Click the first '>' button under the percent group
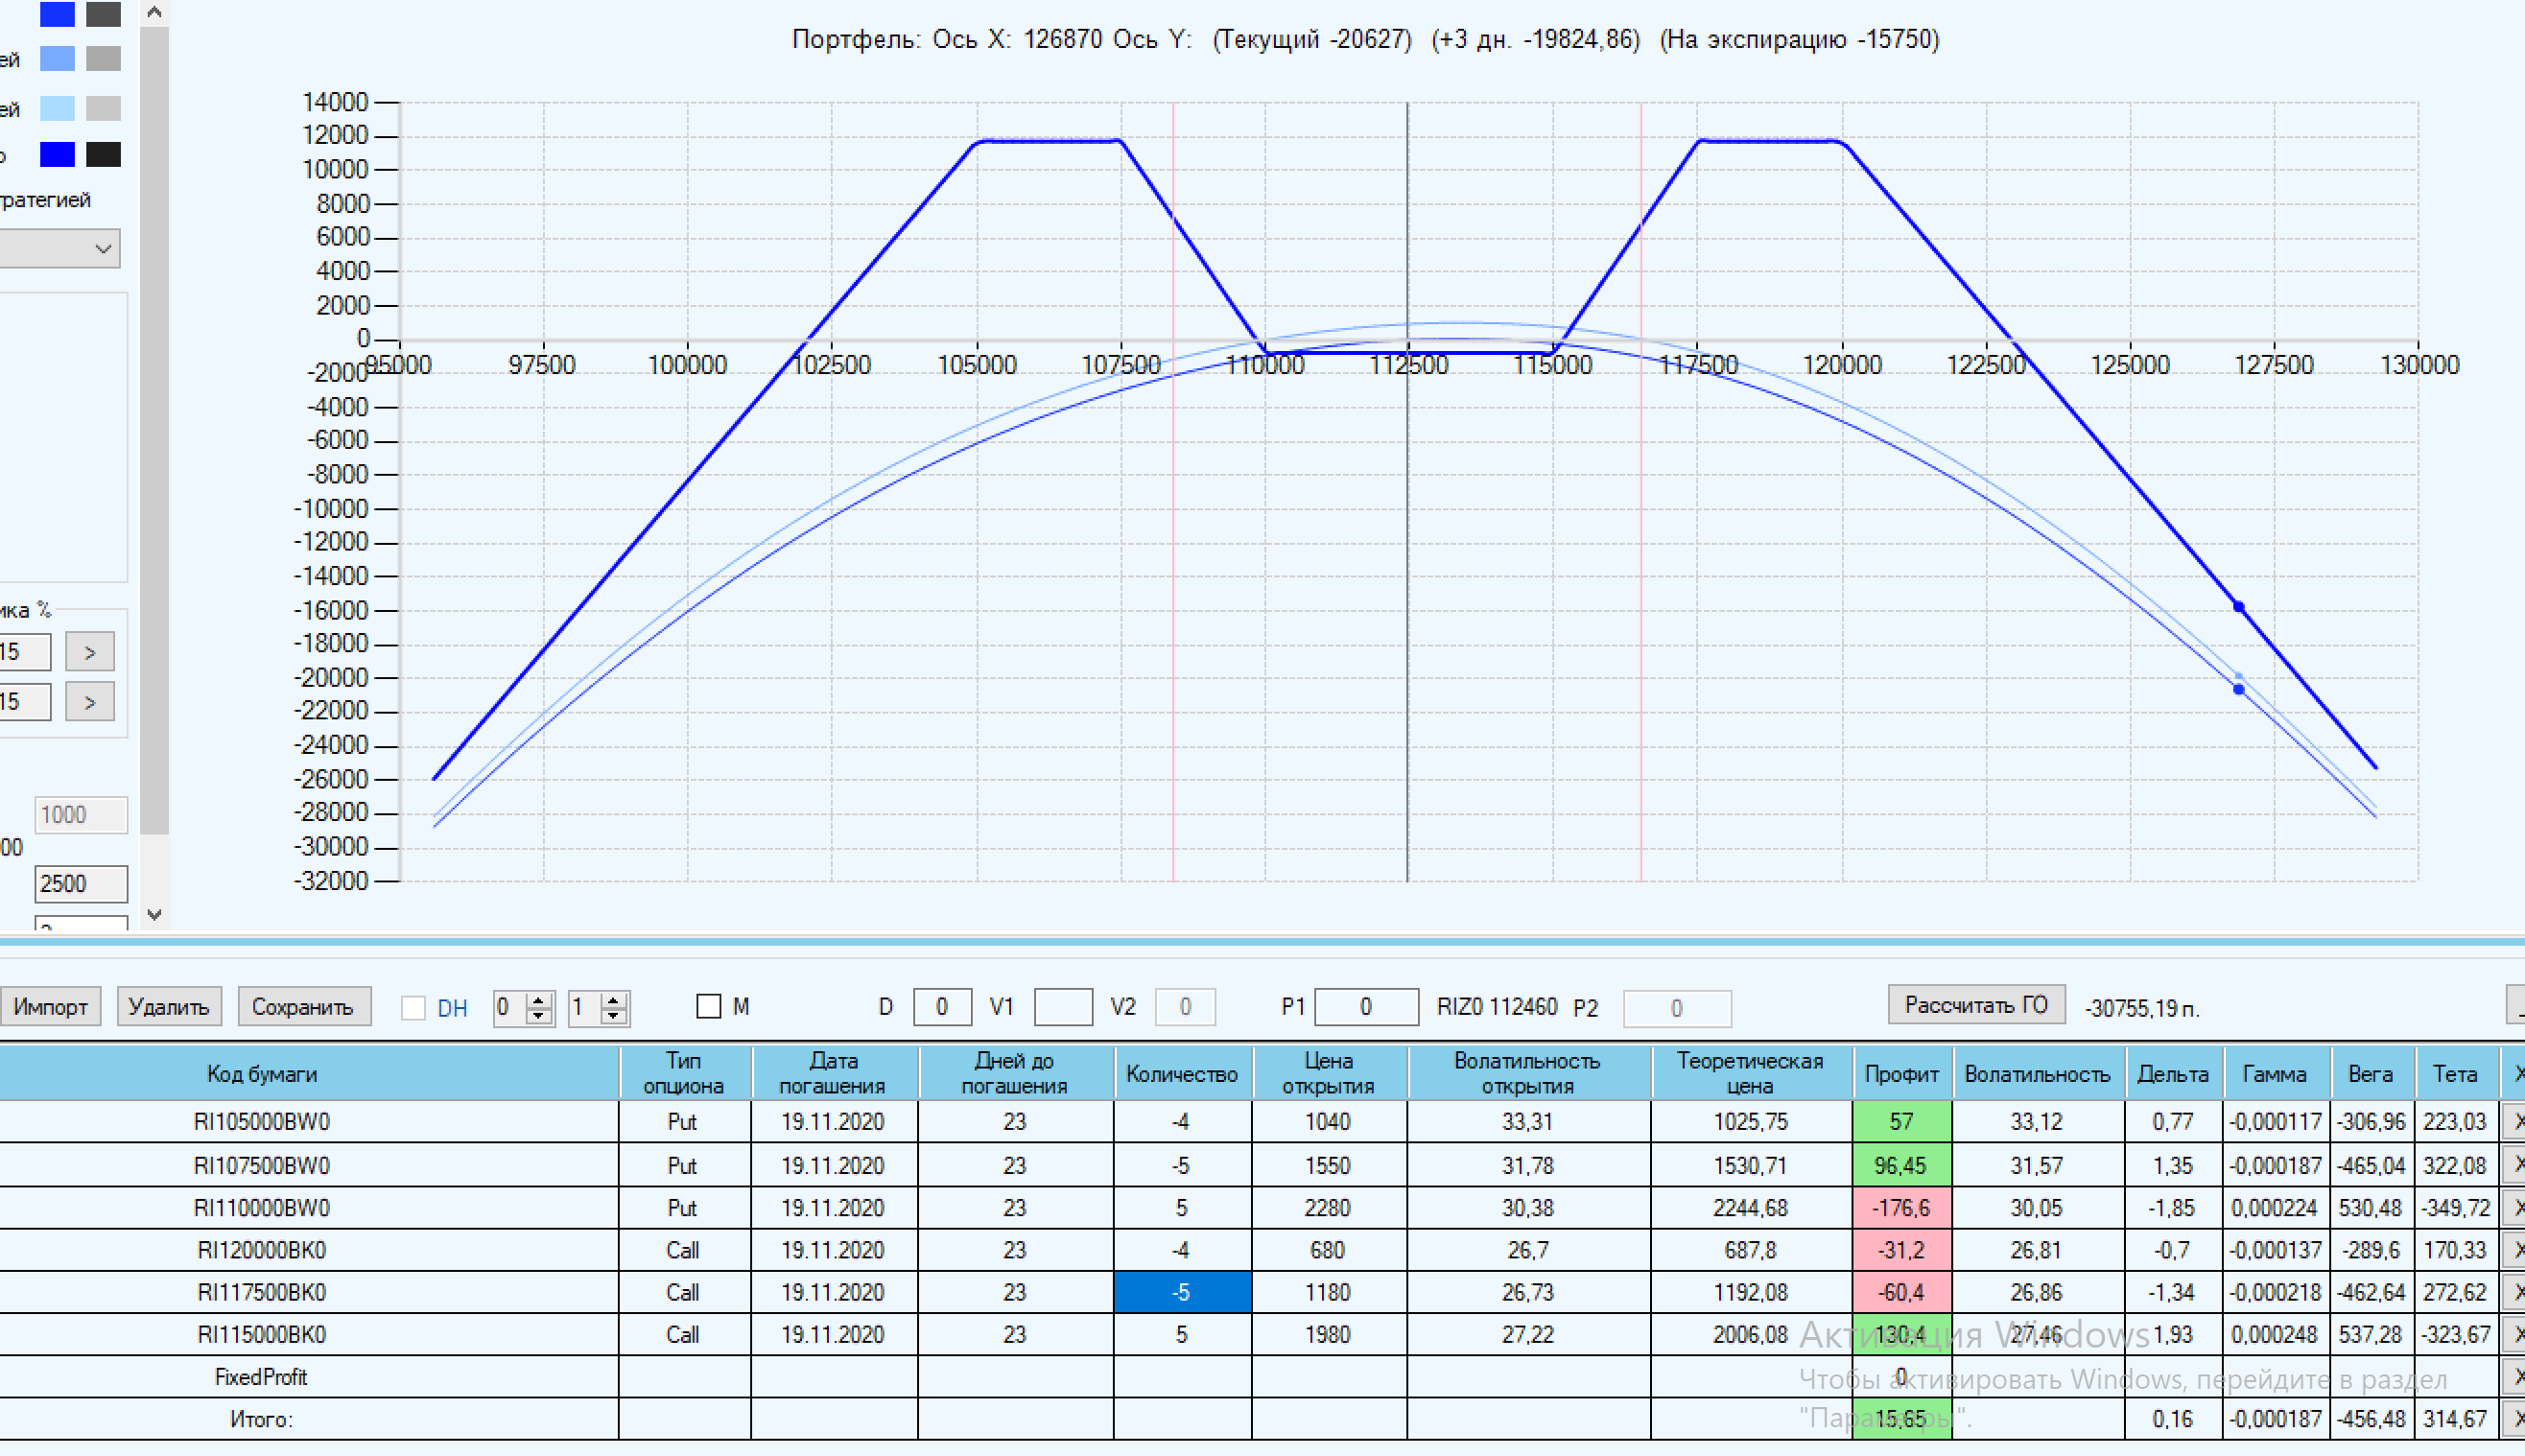The height and width of the screenshot is (1456, 2525). point(90,652)
